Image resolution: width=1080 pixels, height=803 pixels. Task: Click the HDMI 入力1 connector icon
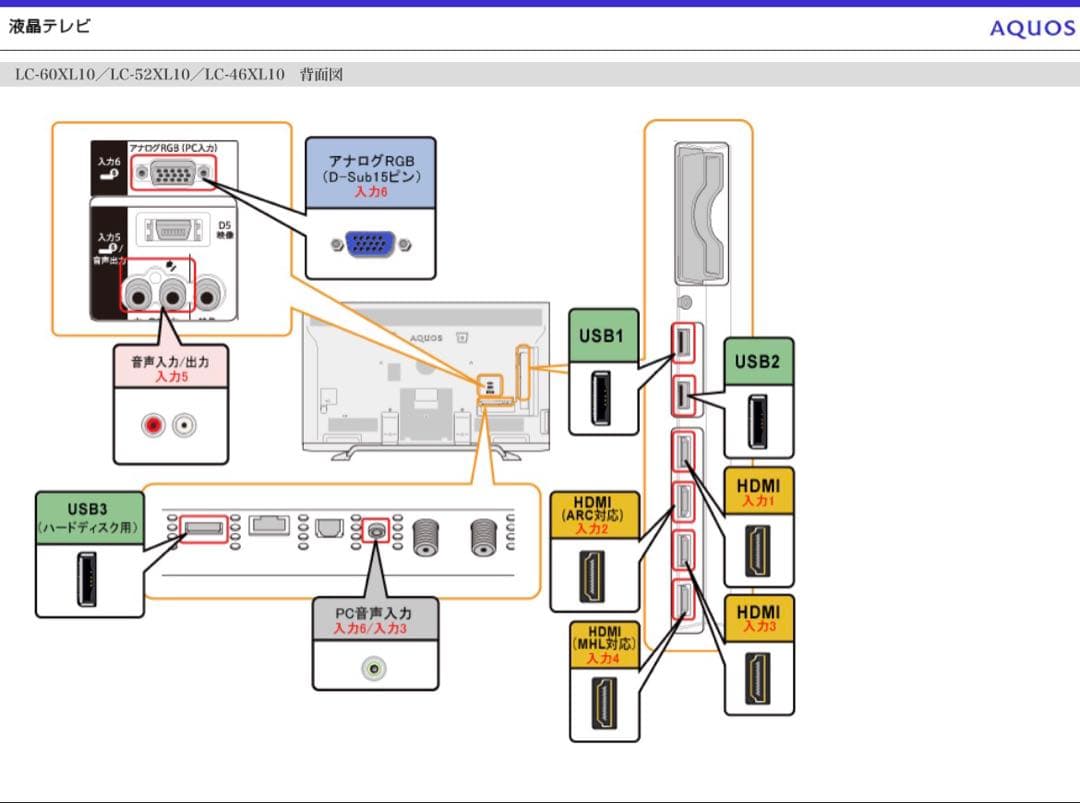tap(758, 549)
